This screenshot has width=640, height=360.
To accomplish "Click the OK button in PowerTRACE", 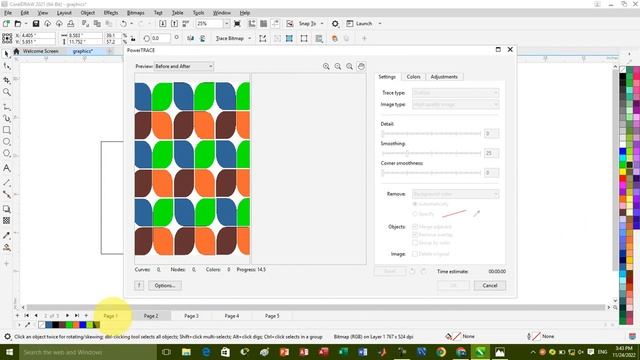I will coord(453,285).
